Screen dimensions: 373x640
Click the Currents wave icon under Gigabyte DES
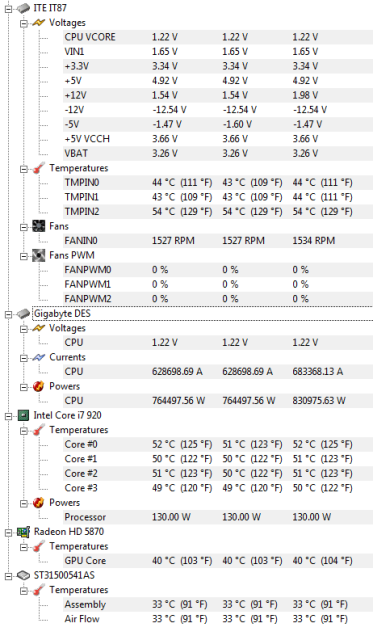[39, 358]
